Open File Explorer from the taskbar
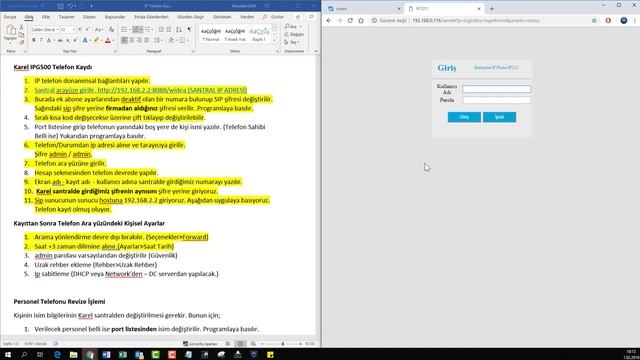640x360 pixels. point(73,355)
